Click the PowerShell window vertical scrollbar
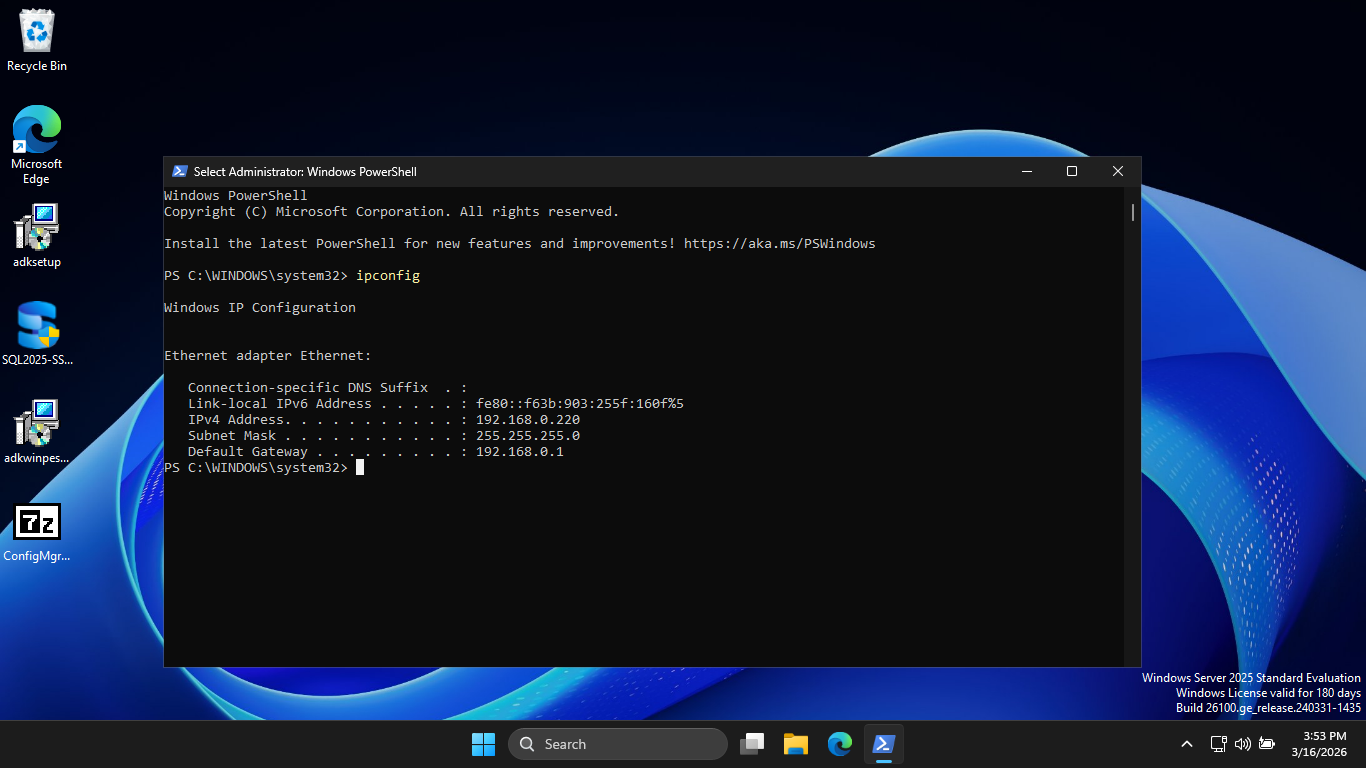 1133,213
